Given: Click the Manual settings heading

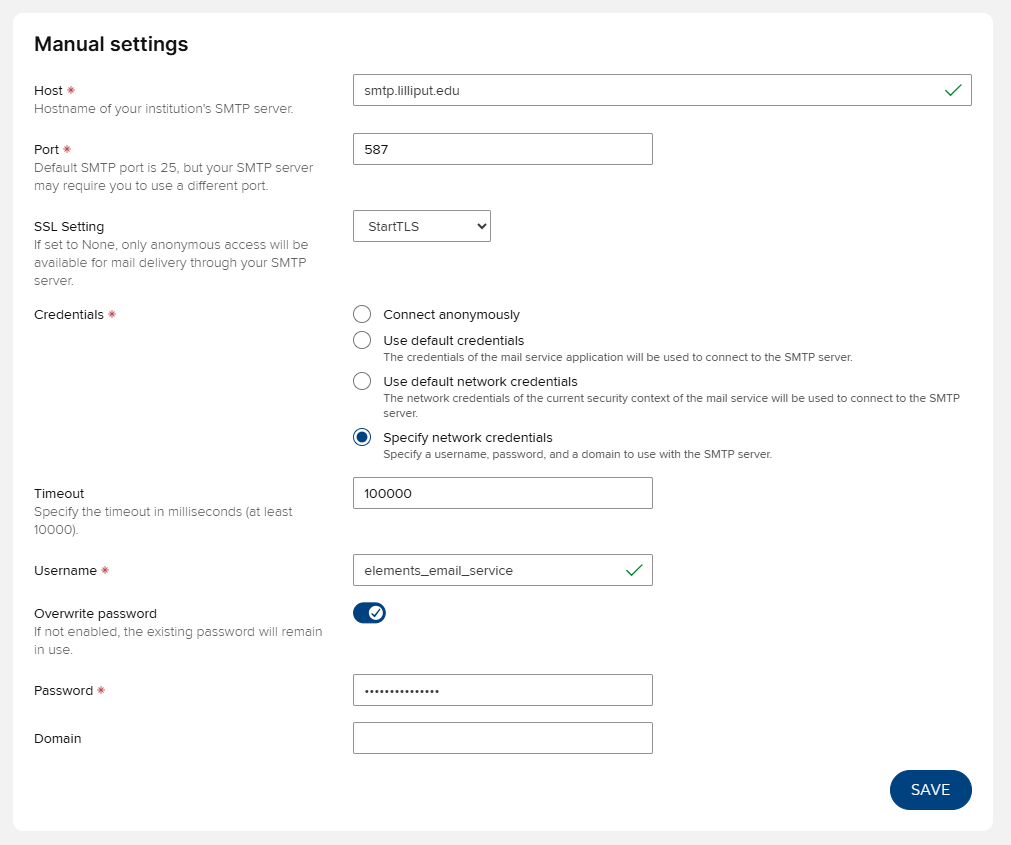Looking at the screenshot, I should tap(111, 44).
